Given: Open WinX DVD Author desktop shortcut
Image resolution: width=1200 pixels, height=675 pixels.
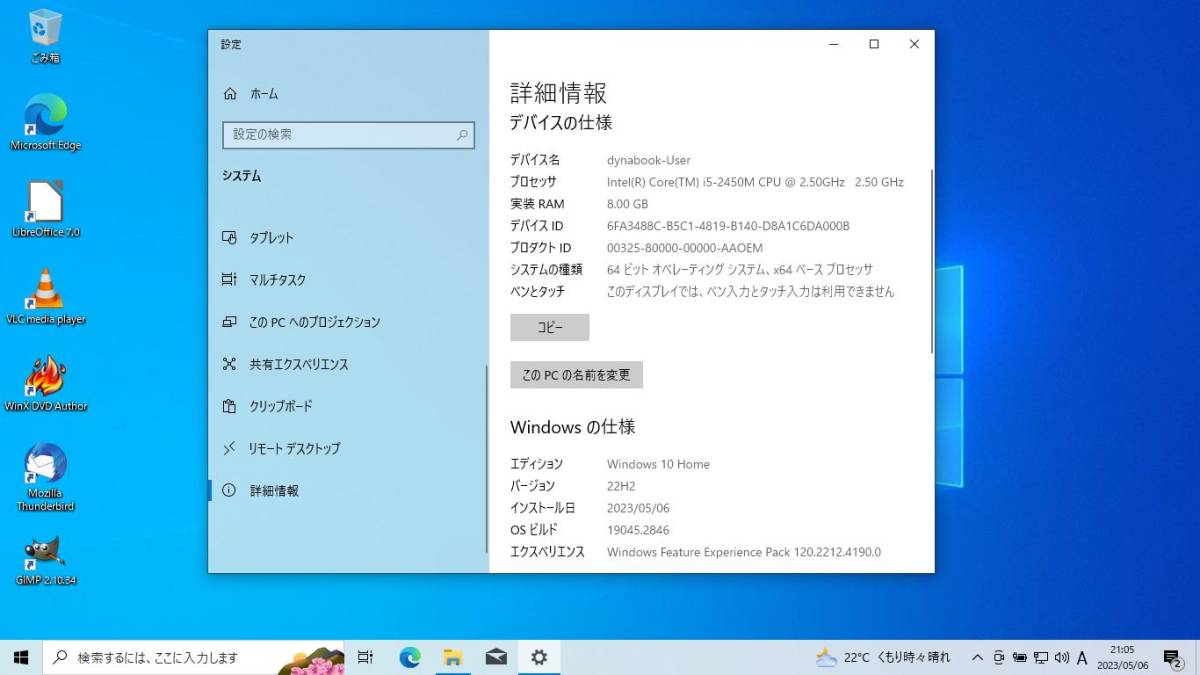Looking at the screenshot, I should pos(45,383).
